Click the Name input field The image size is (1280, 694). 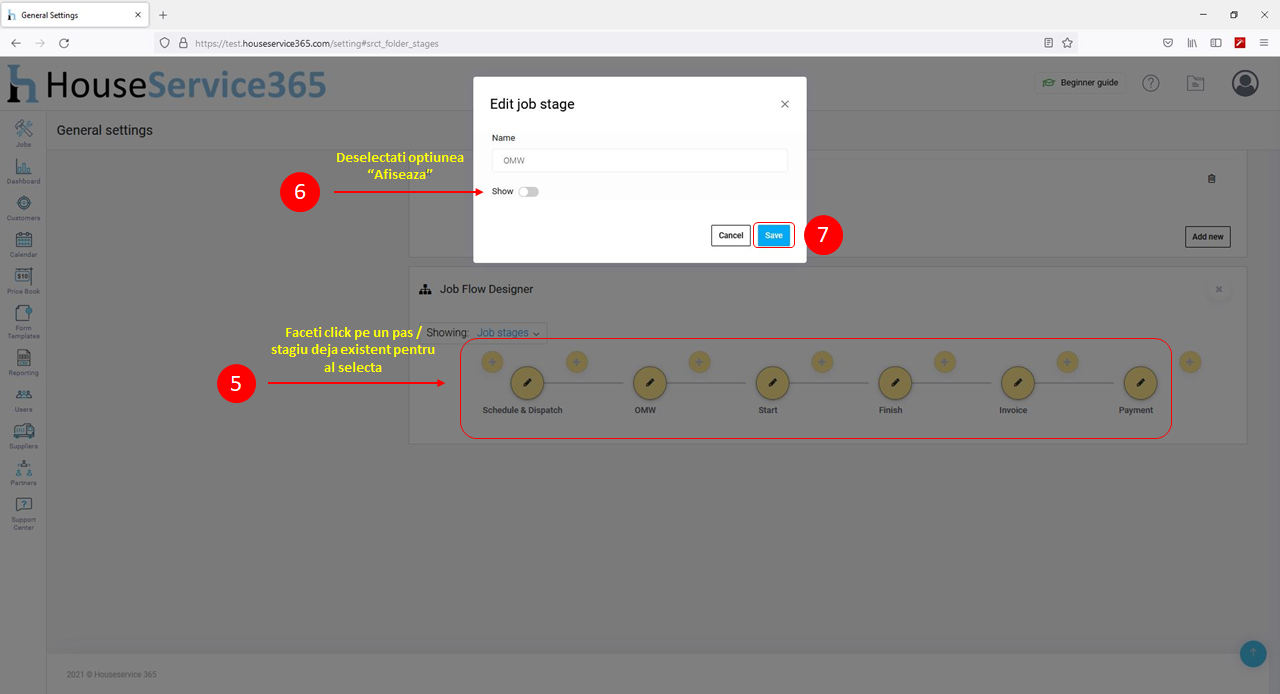click(x=640, y=160)
